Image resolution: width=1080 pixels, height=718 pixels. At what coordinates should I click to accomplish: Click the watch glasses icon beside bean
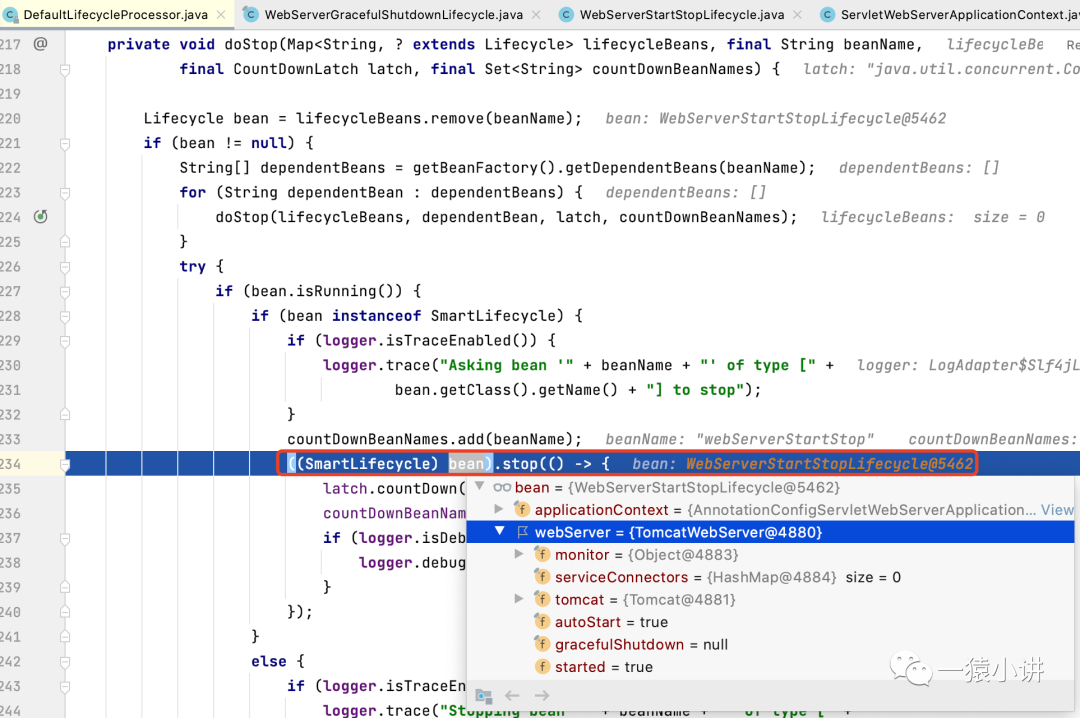501,487
